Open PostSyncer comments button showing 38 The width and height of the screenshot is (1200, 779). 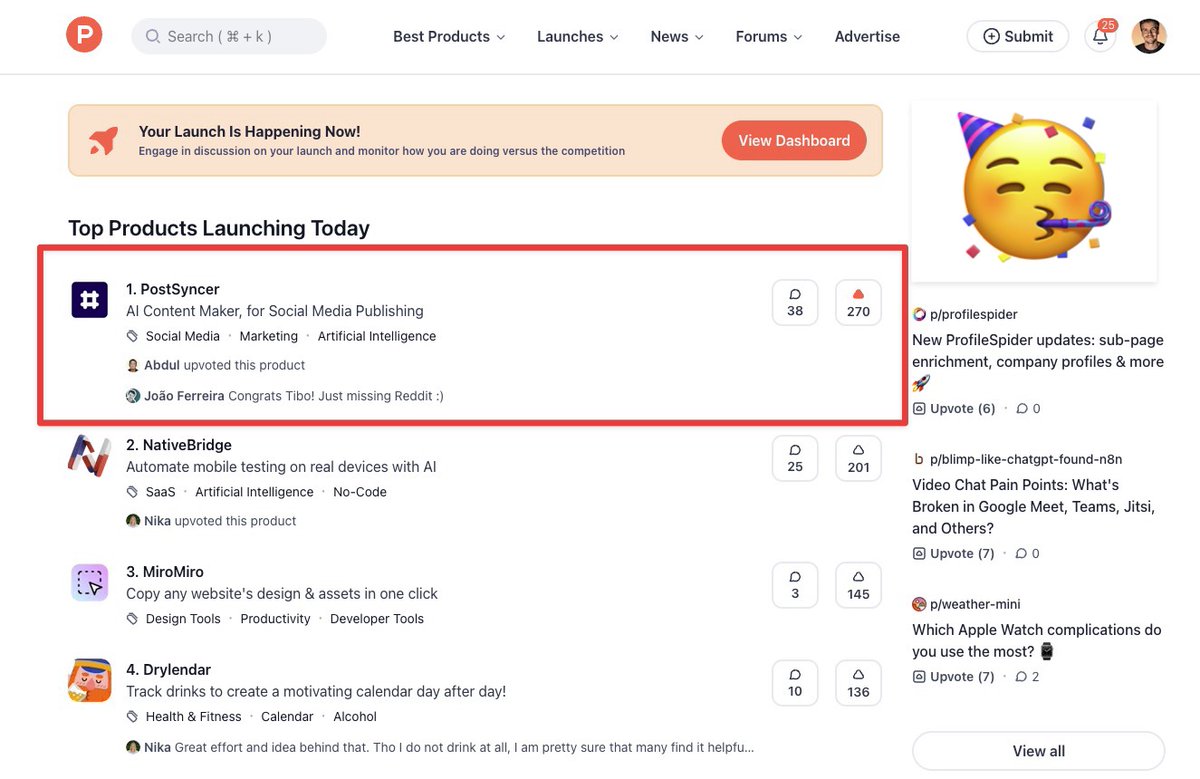pos(795,302)
